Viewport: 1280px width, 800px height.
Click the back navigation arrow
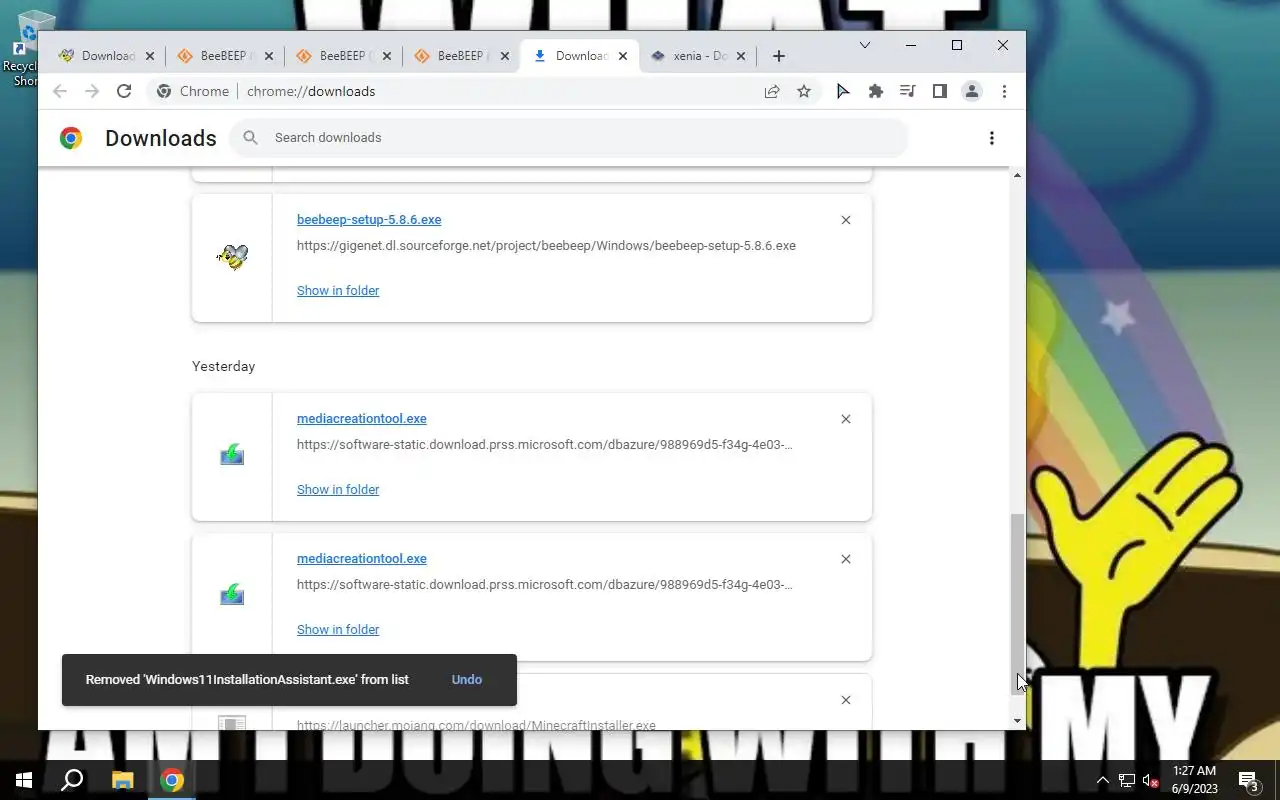pyautogui.click(x=60, y=91)
